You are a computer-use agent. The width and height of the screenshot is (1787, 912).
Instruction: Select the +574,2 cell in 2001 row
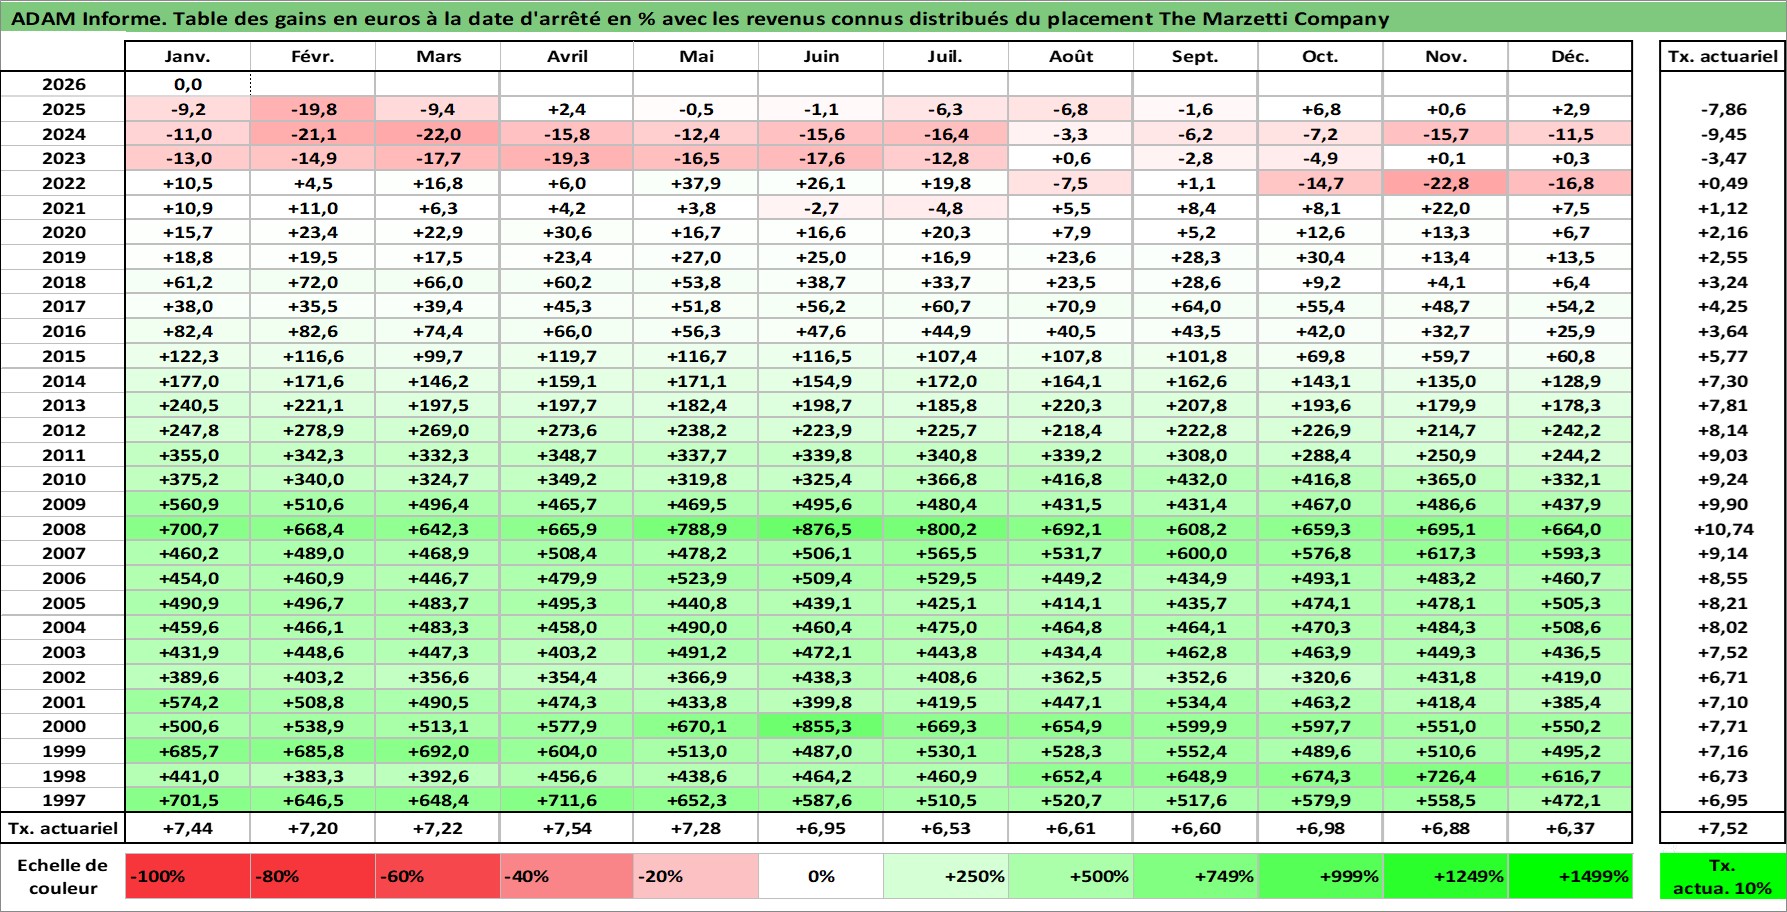point(188,702)
